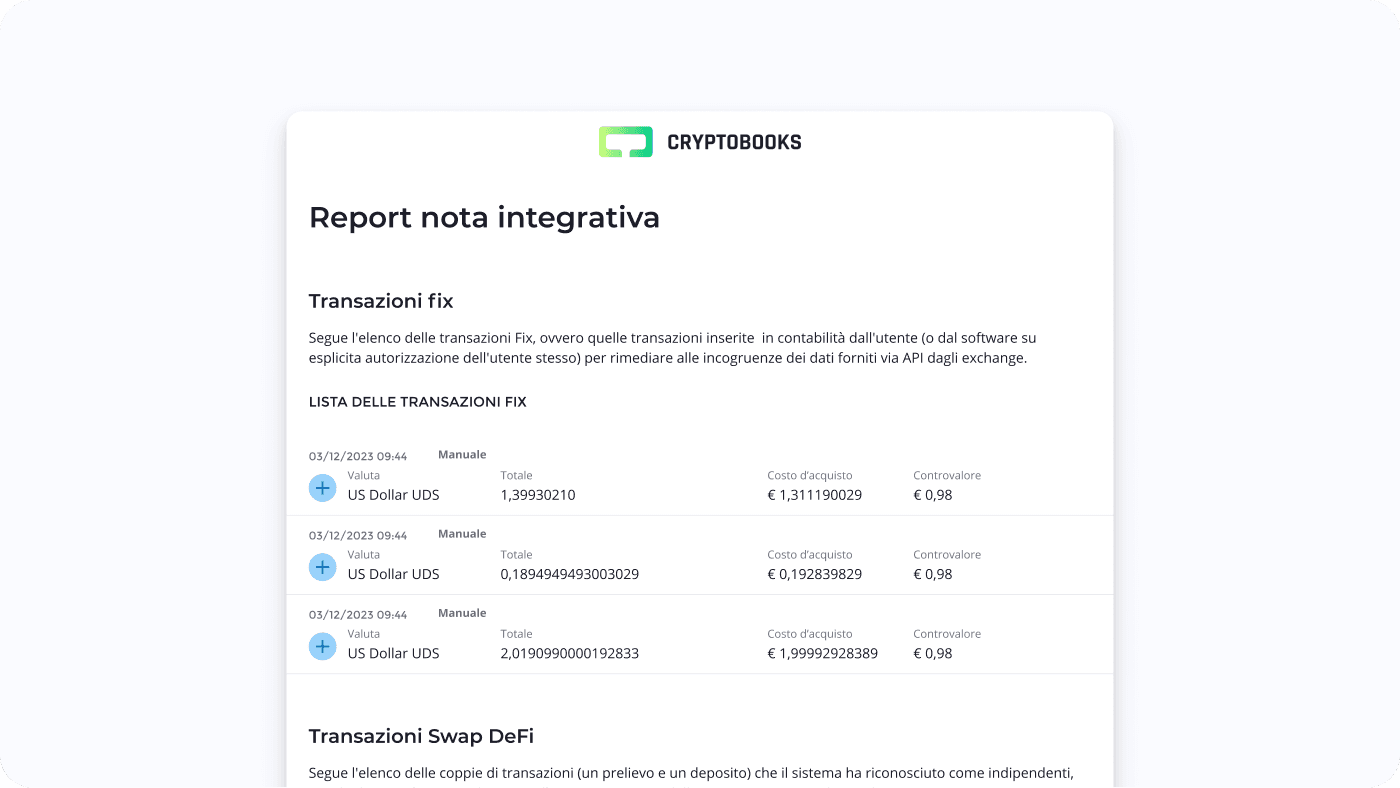Click the "Report nota integrativa" title
This screenshot has width=1400, height=788.
484,217
